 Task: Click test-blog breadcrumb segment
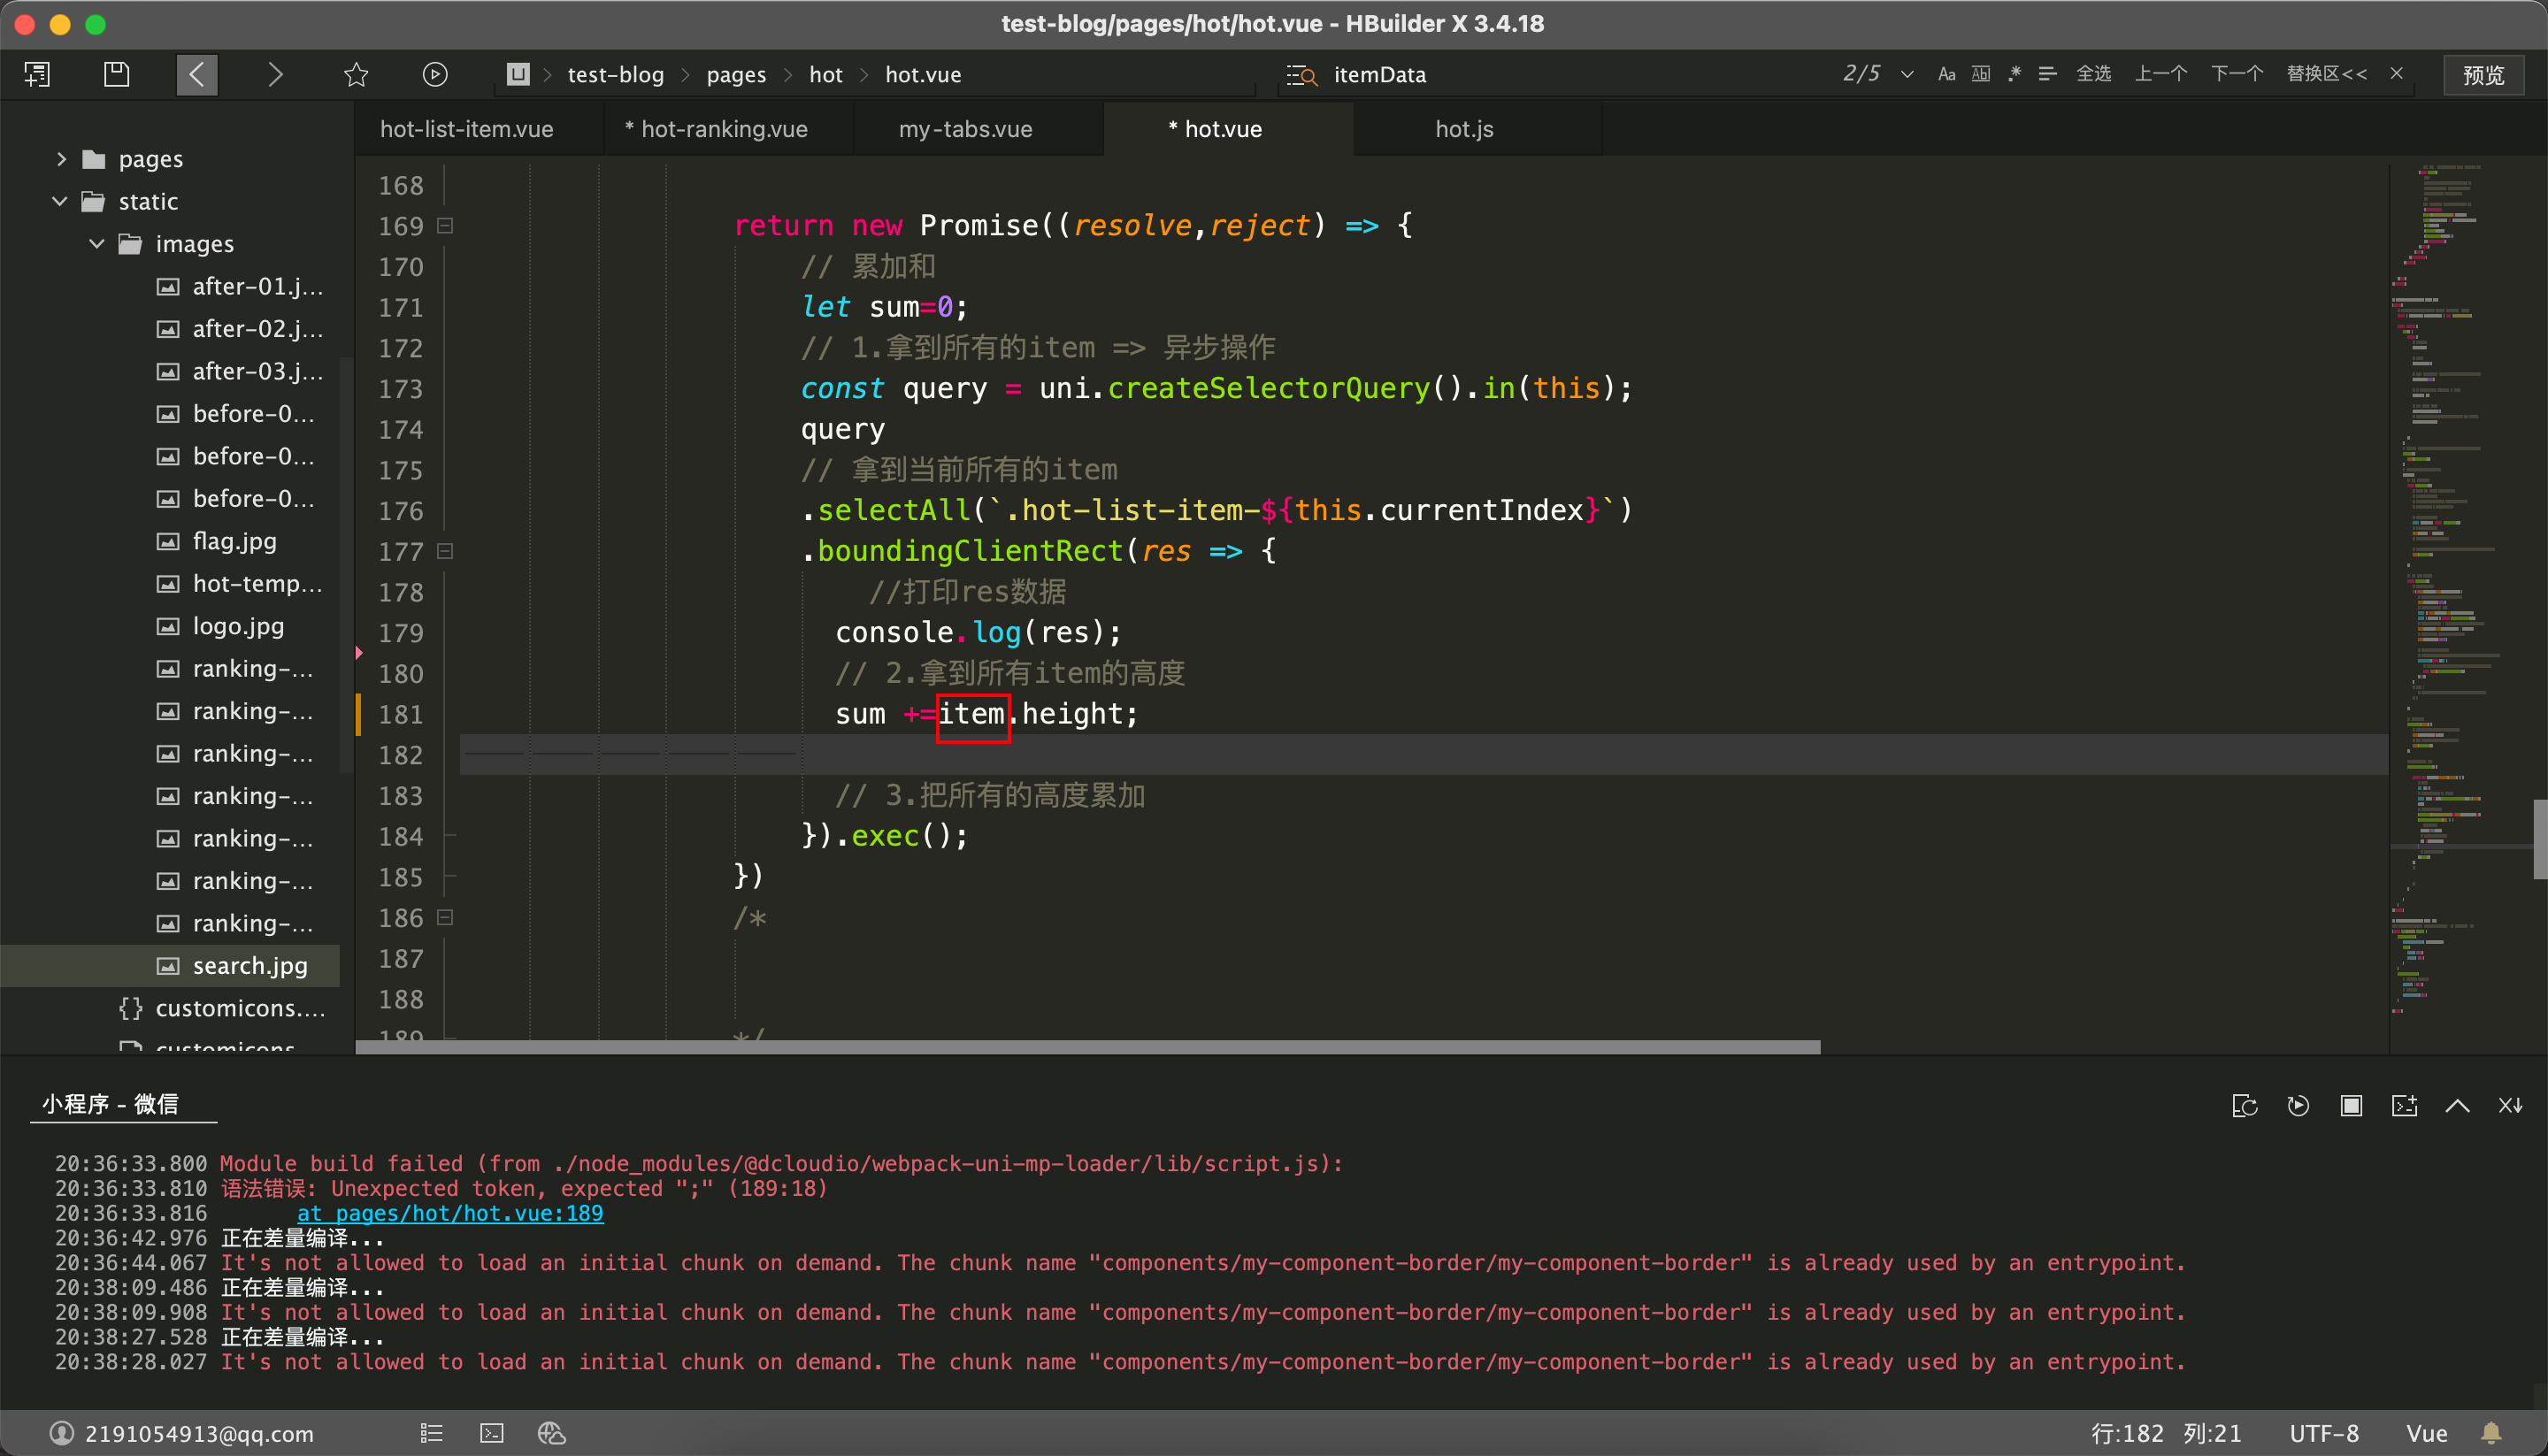[615, 75]
